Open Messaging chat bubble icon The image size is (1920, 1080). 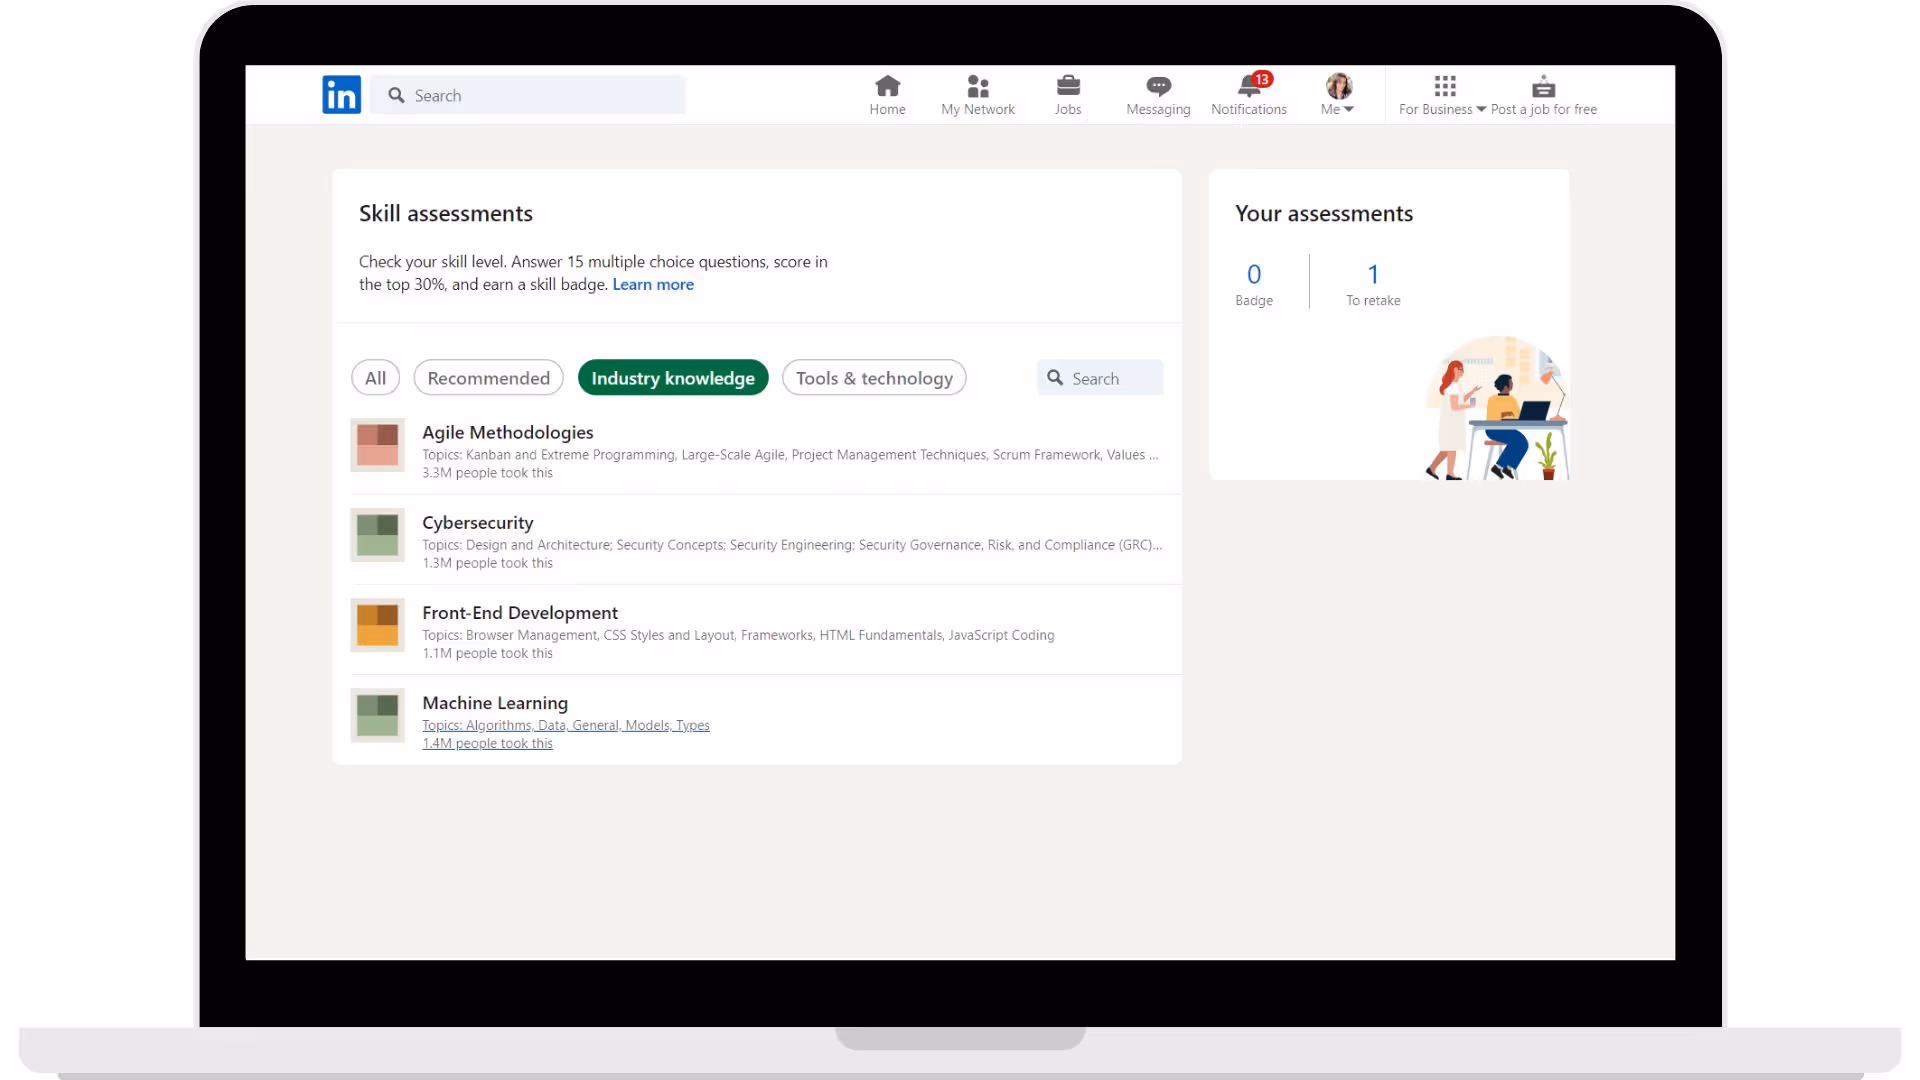[x=1158, y=86]
